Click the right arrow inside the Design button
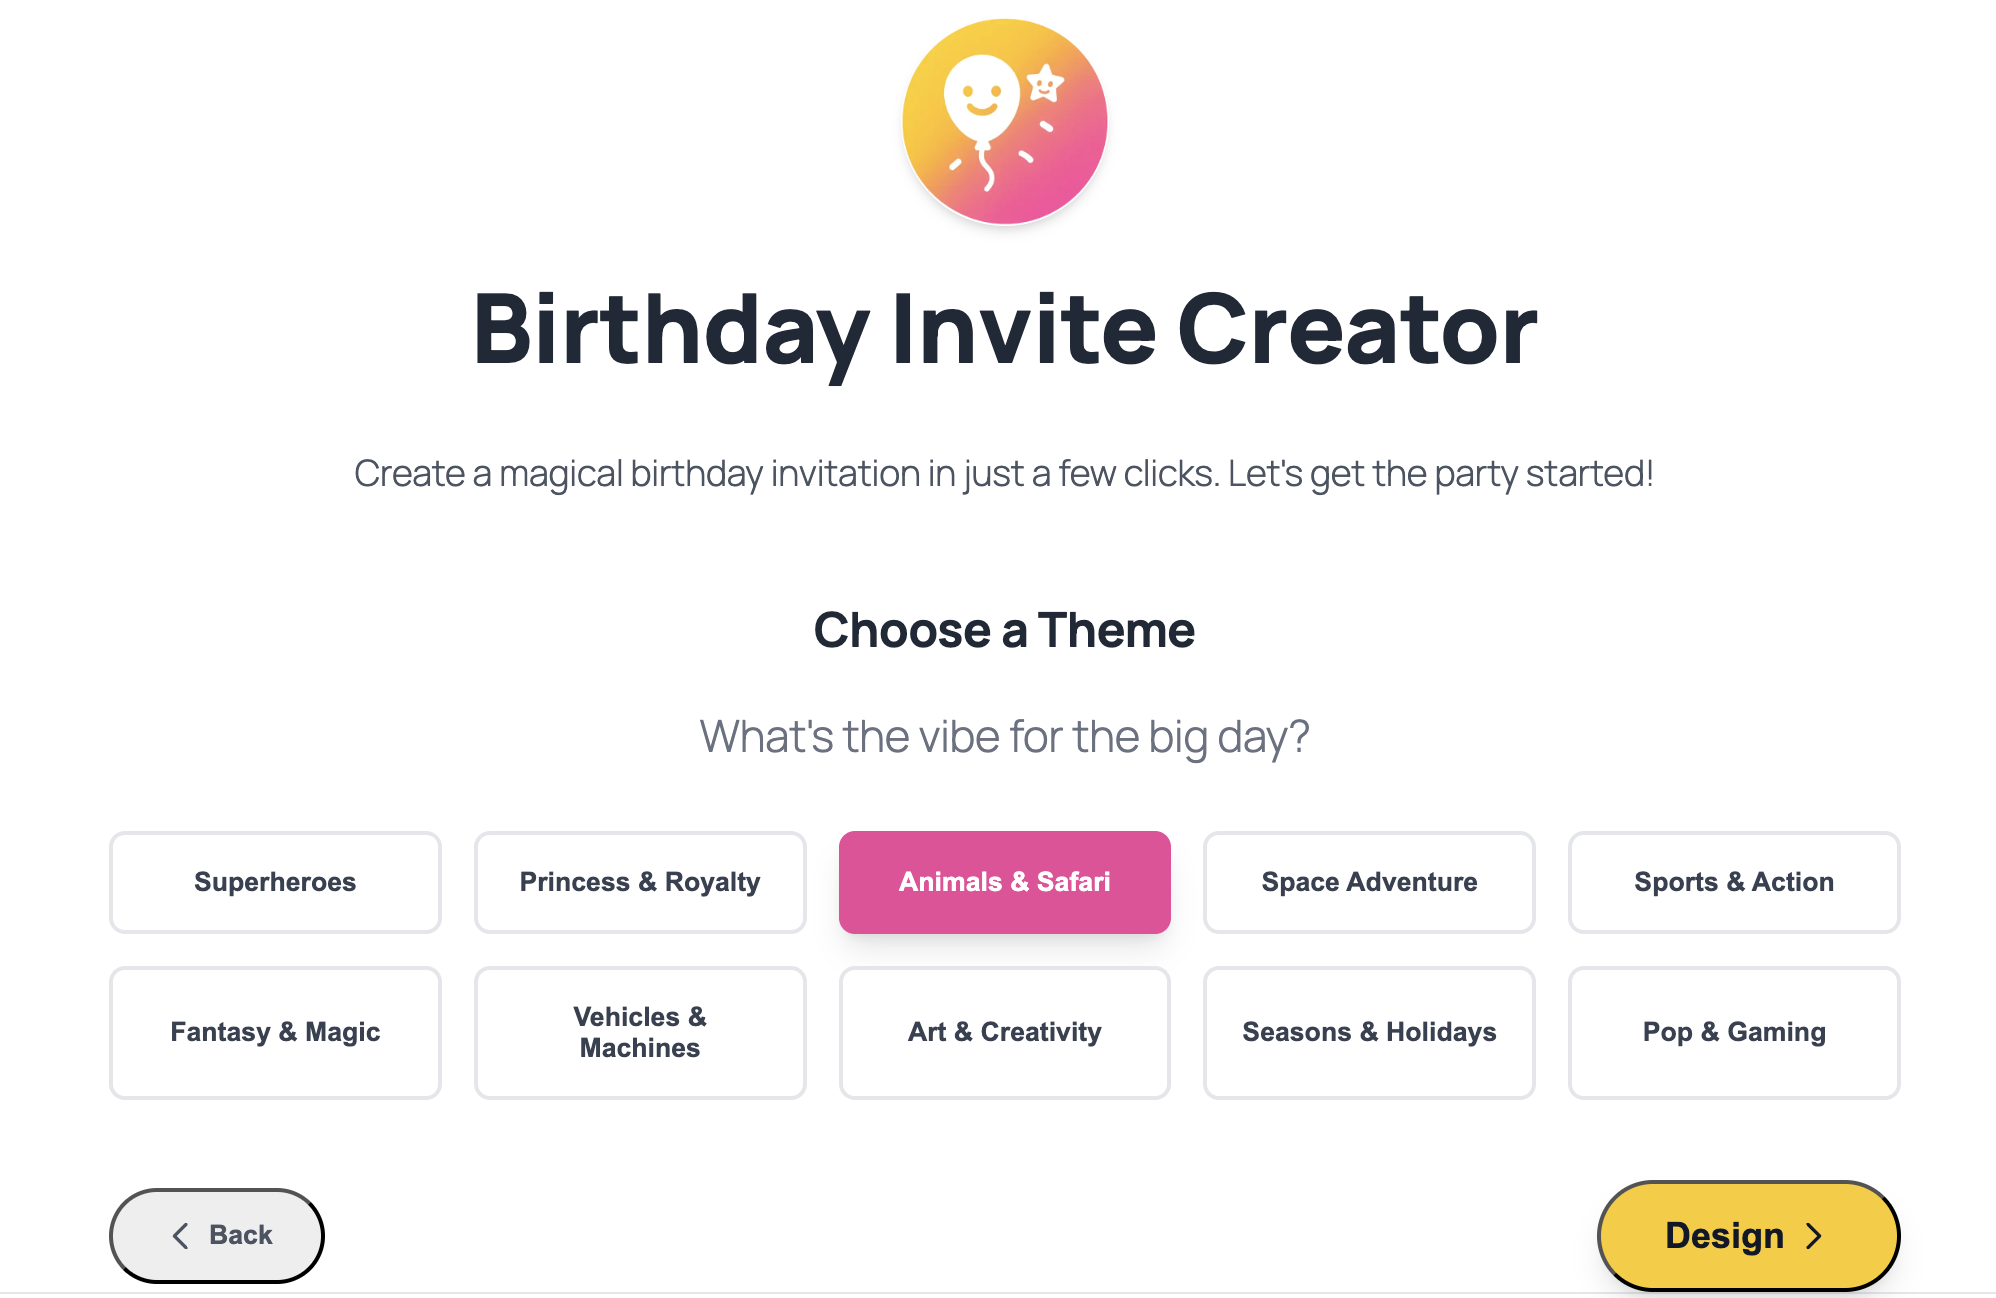Image resolution: width=1996 pixels, height=1298 pixels. coord(1816,1236)
